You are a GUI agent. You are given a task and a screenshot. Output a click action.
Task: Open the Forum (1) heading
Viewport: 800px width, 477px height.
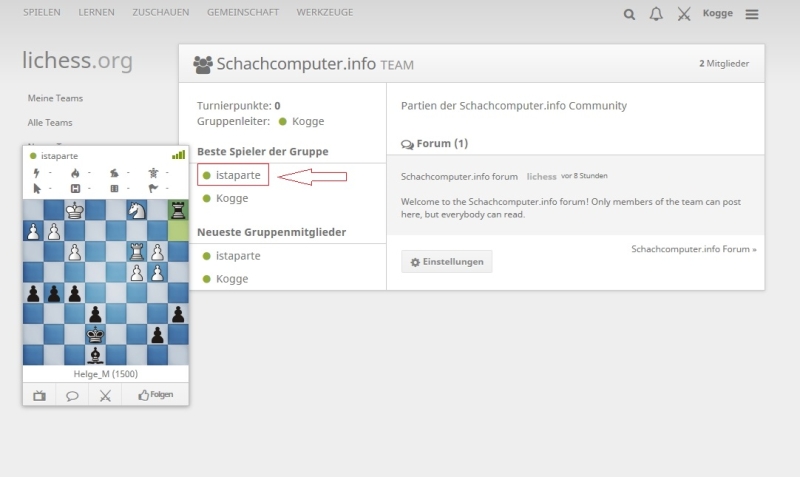pyautogui.click(x=442, y=143)
